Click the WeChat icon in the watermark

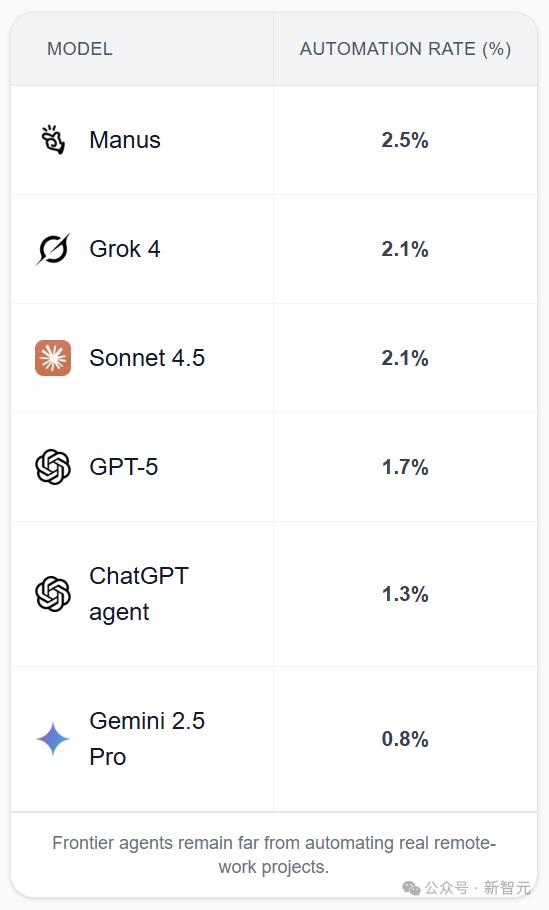411,888
